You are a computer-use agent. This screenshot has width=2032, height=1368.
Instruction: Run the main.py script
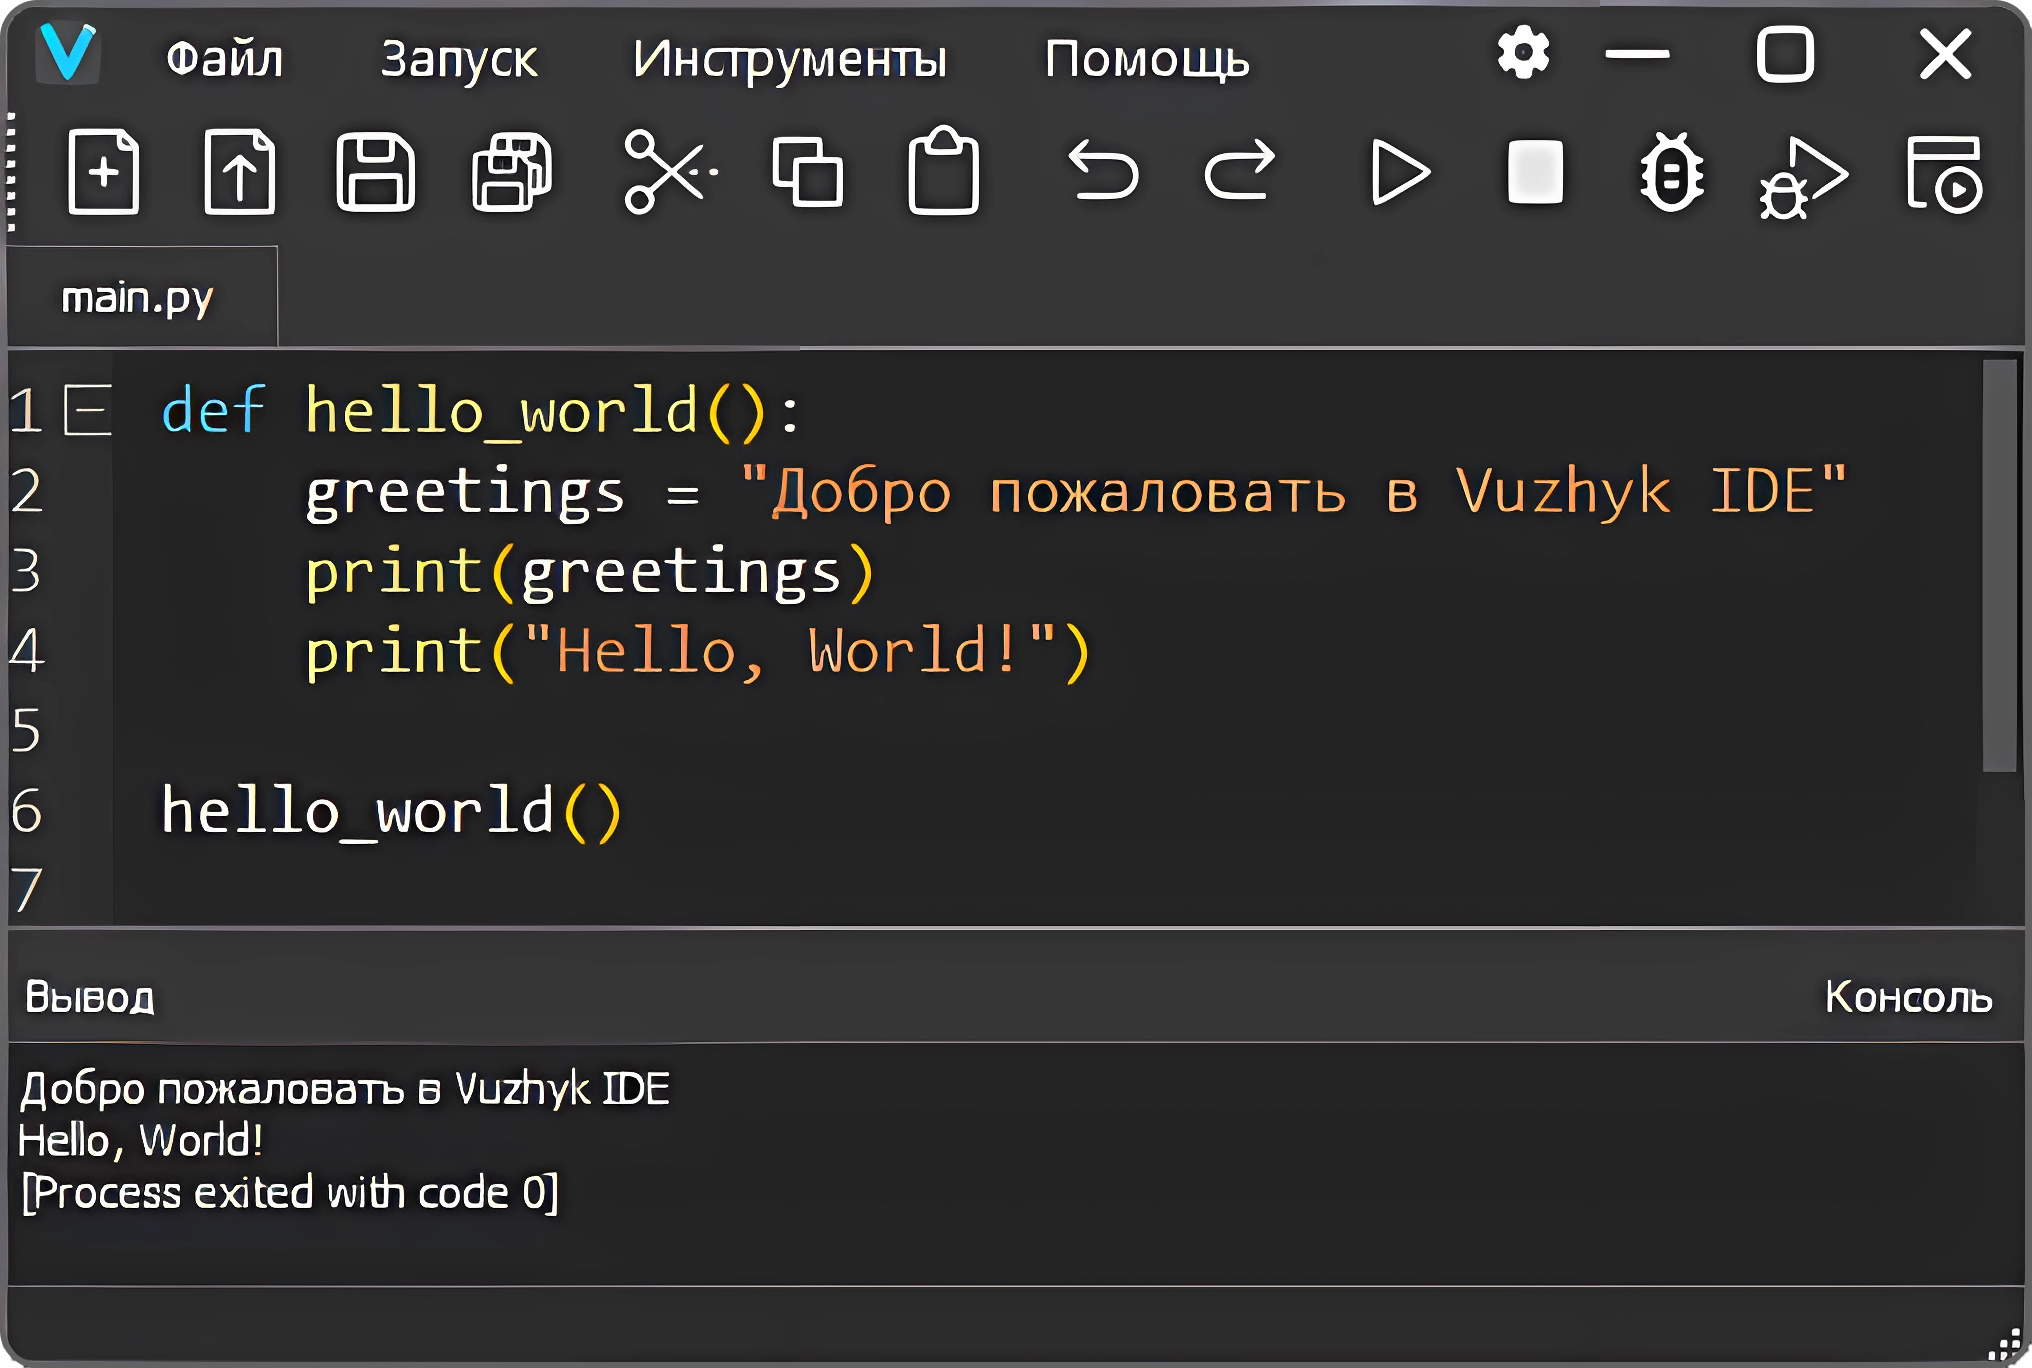click(x=1400, y=172)
